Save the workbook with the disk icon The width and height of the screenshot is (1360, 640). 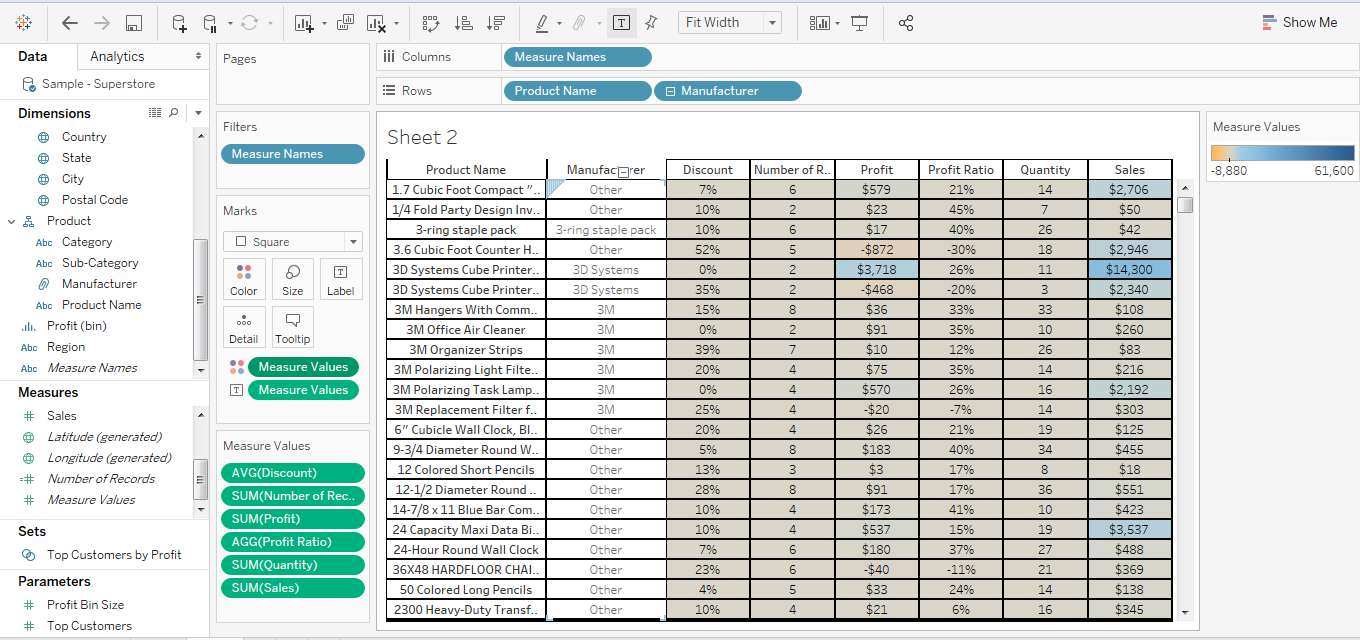coord(134,22)
